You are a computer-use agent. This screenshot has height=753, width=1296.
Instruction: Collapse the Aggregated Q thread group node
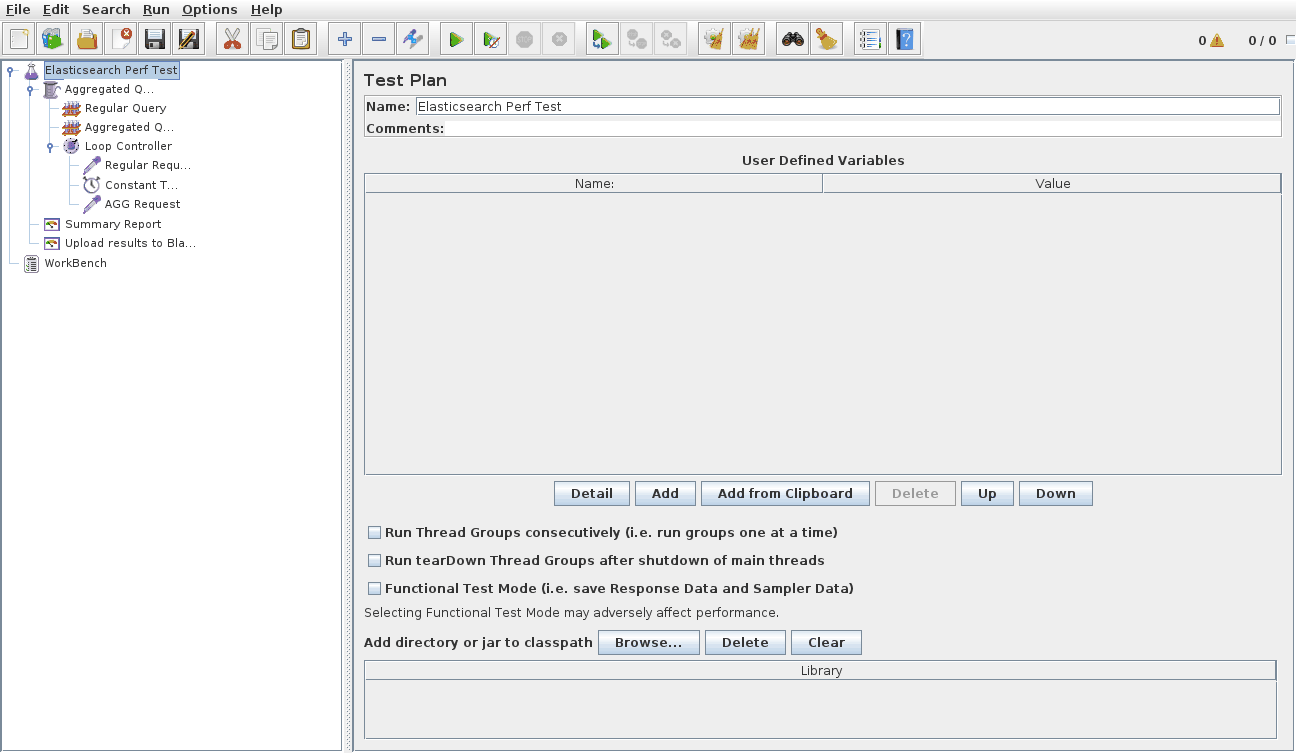pos(28,89)
